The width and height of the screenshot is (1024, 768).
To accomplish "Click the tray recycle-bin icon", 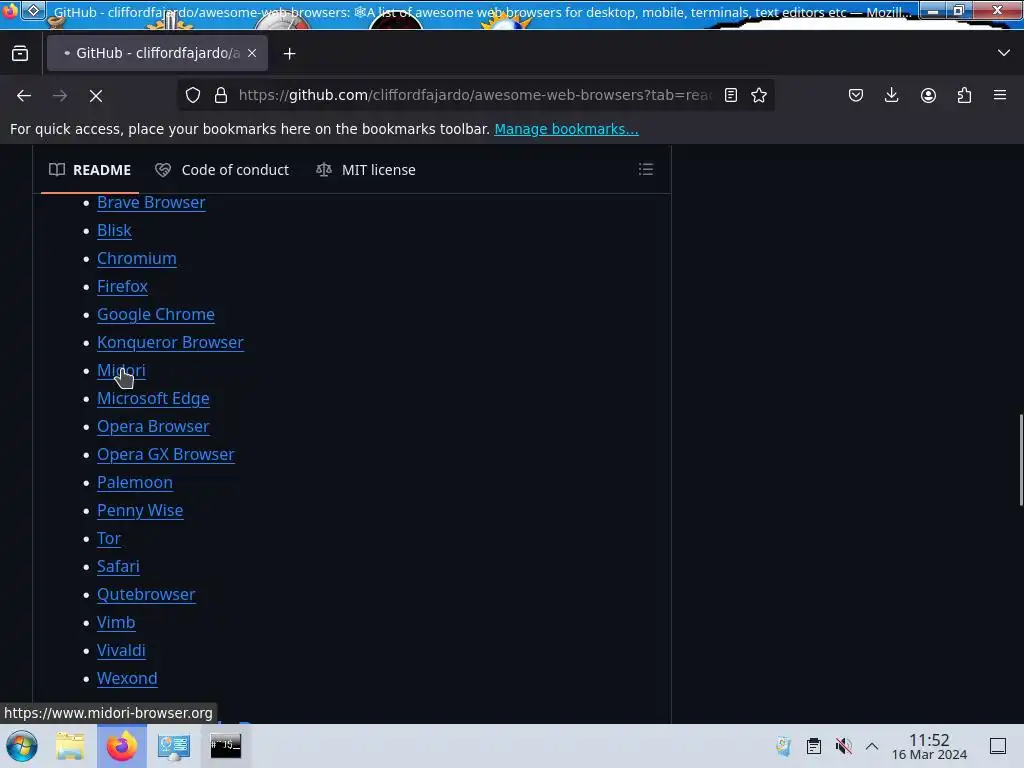I will [x=784, y=746].
